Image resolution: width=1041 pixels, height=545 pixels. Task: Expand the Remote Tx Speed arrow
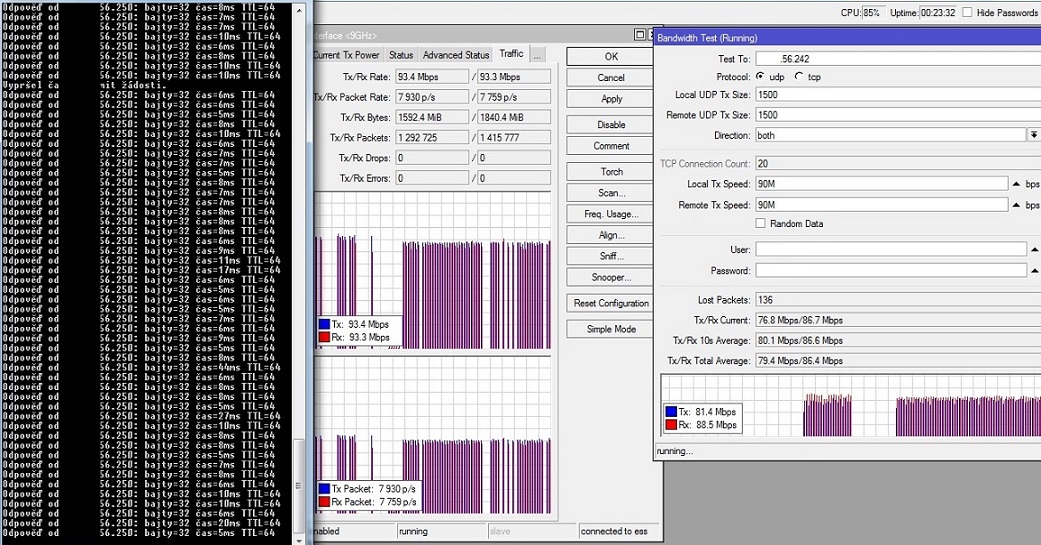pos(1016,205)
